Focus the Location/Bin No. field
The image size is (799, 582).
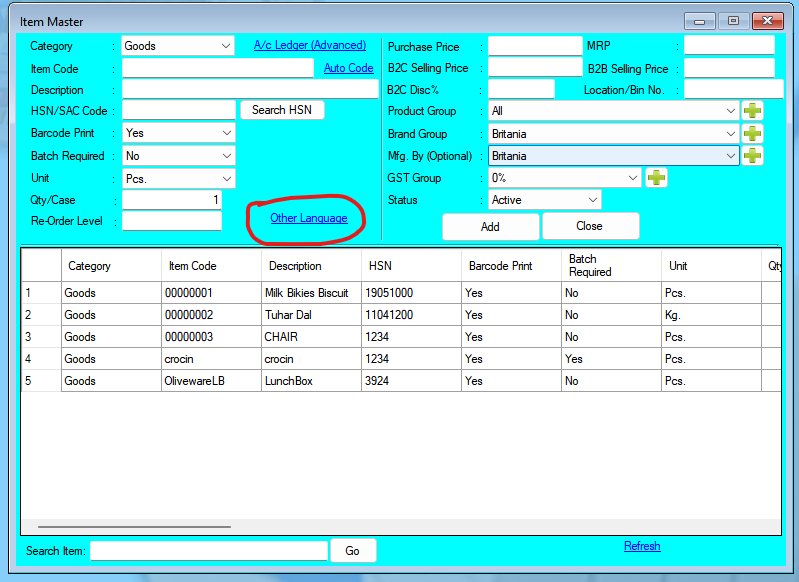733,89
